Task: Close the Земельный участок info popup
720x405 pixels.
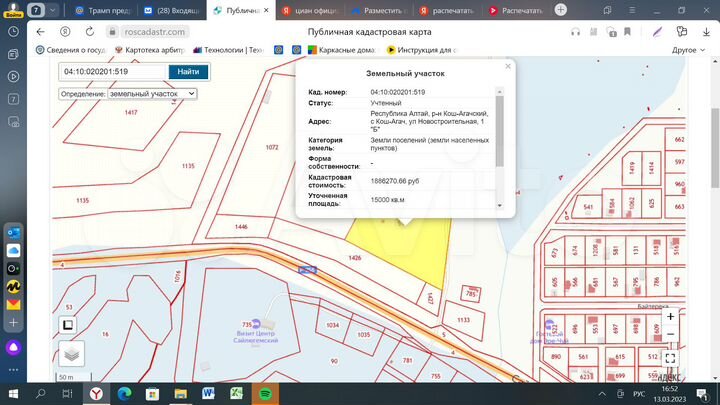Action: coord(507,66)
